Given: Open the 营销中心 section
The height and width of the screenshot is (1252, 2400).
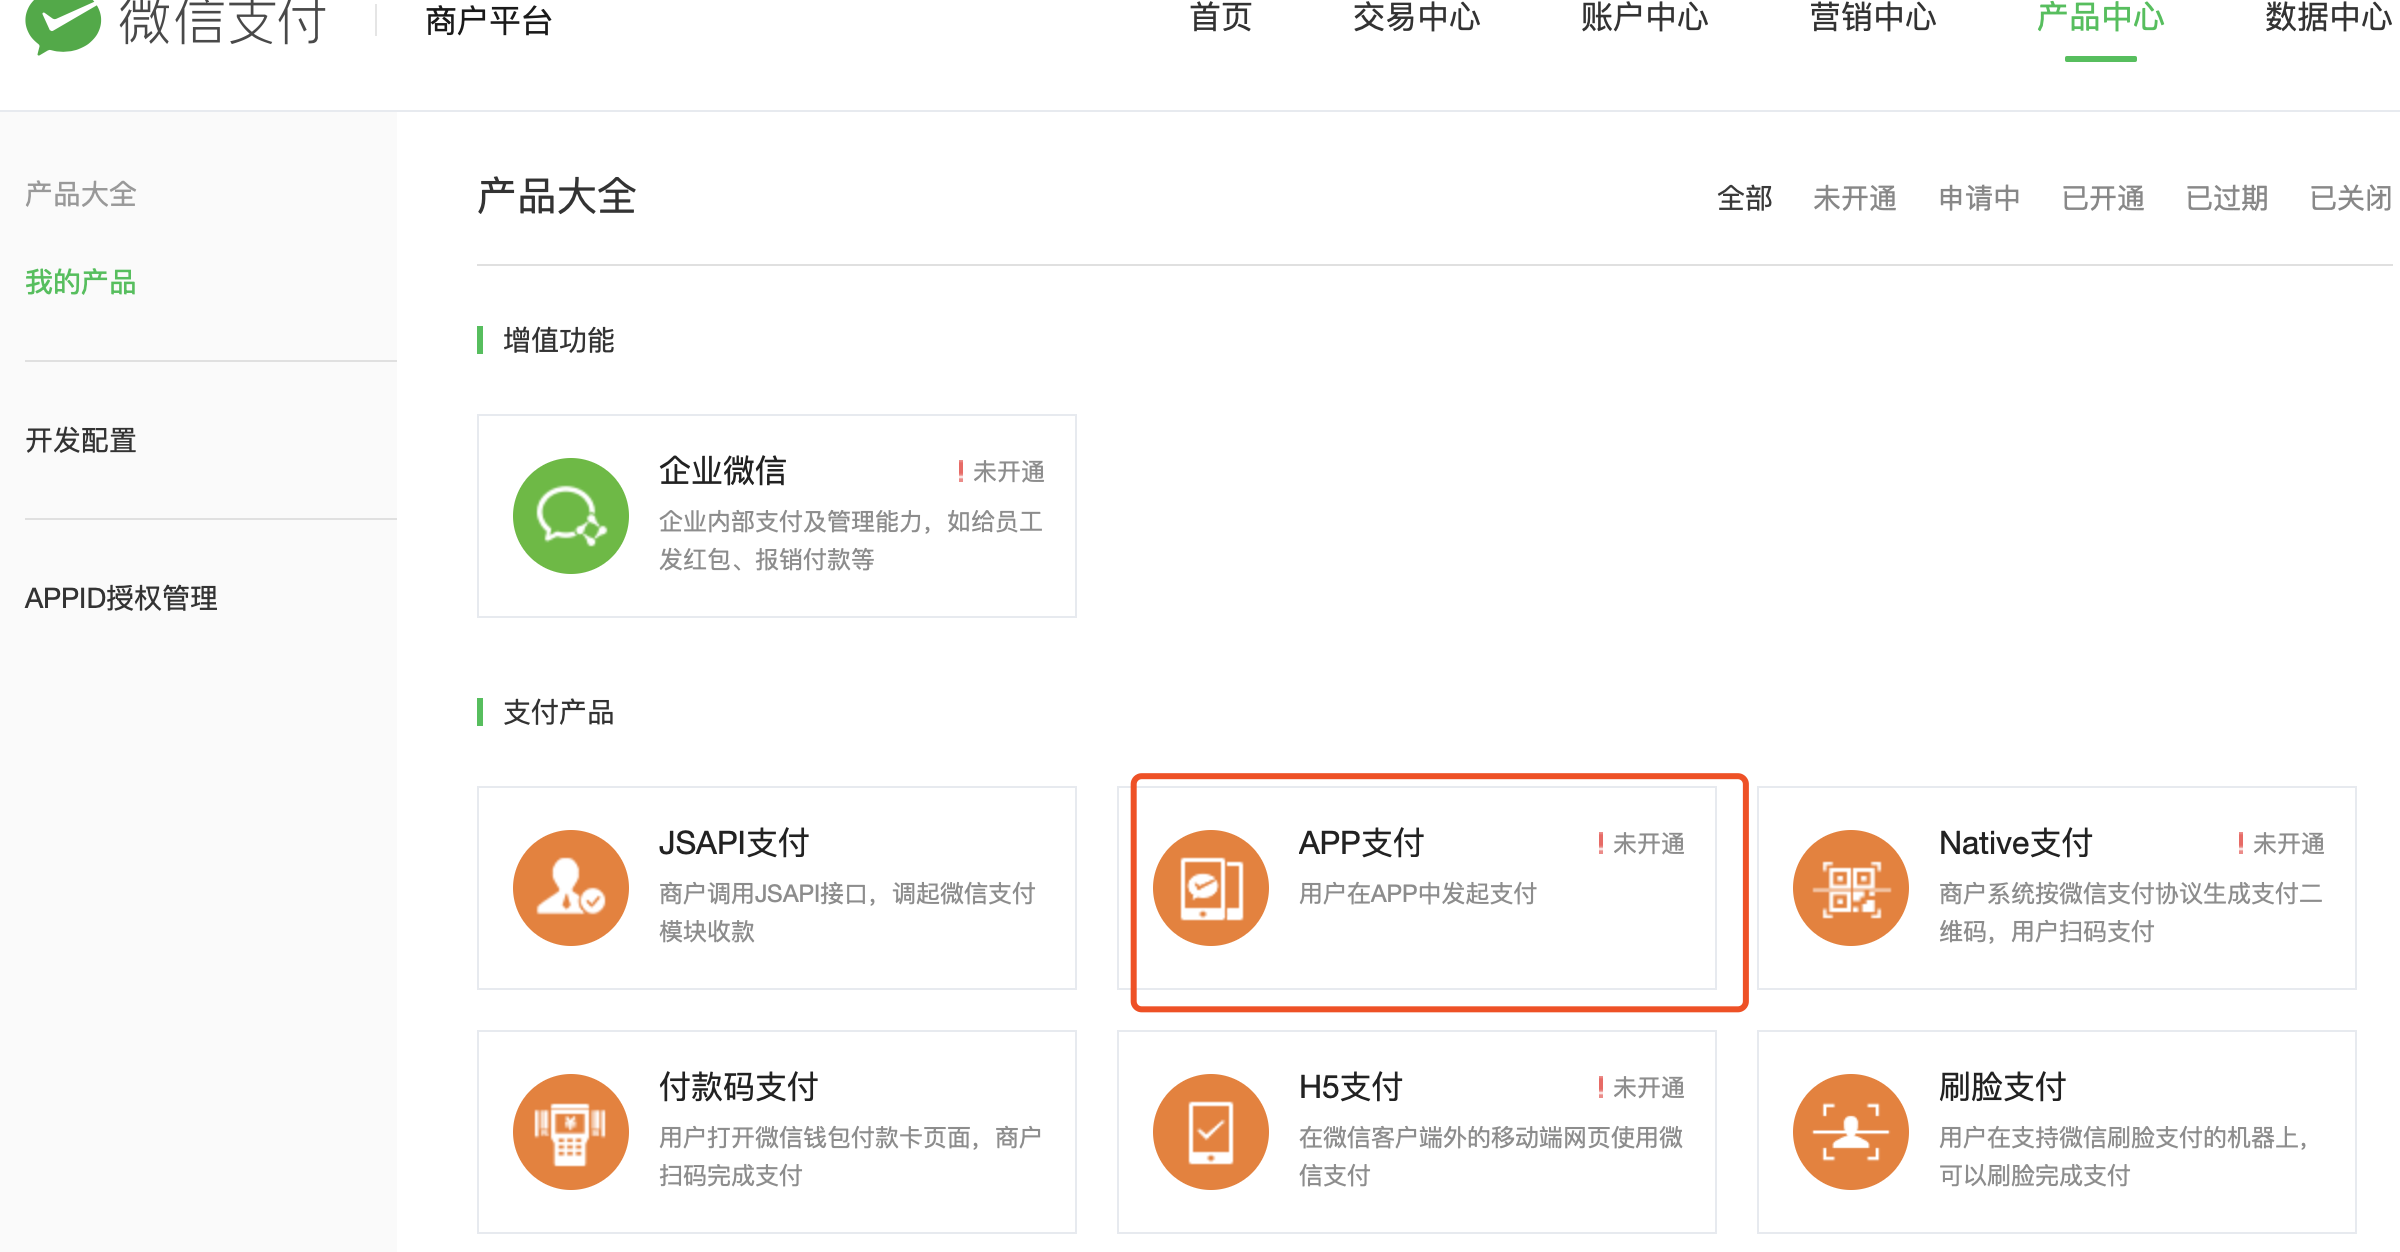Looking at the screenshot, I should coord(1872,18).
